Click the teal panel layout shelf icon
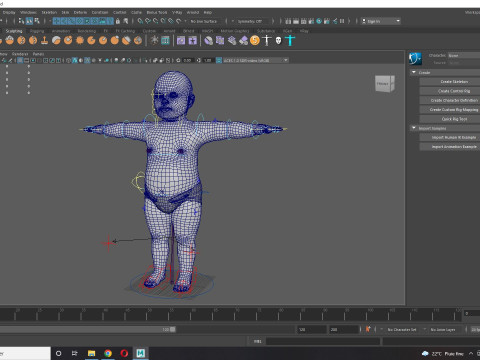The width and height of the screenshot is (480, 360). click(165, 41)
